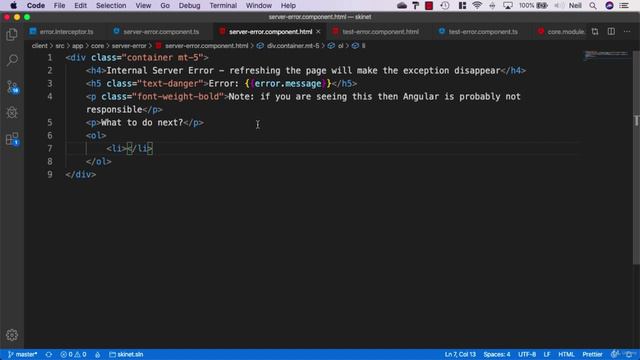
Task: Switch to core.module tab
Action: 561,31
